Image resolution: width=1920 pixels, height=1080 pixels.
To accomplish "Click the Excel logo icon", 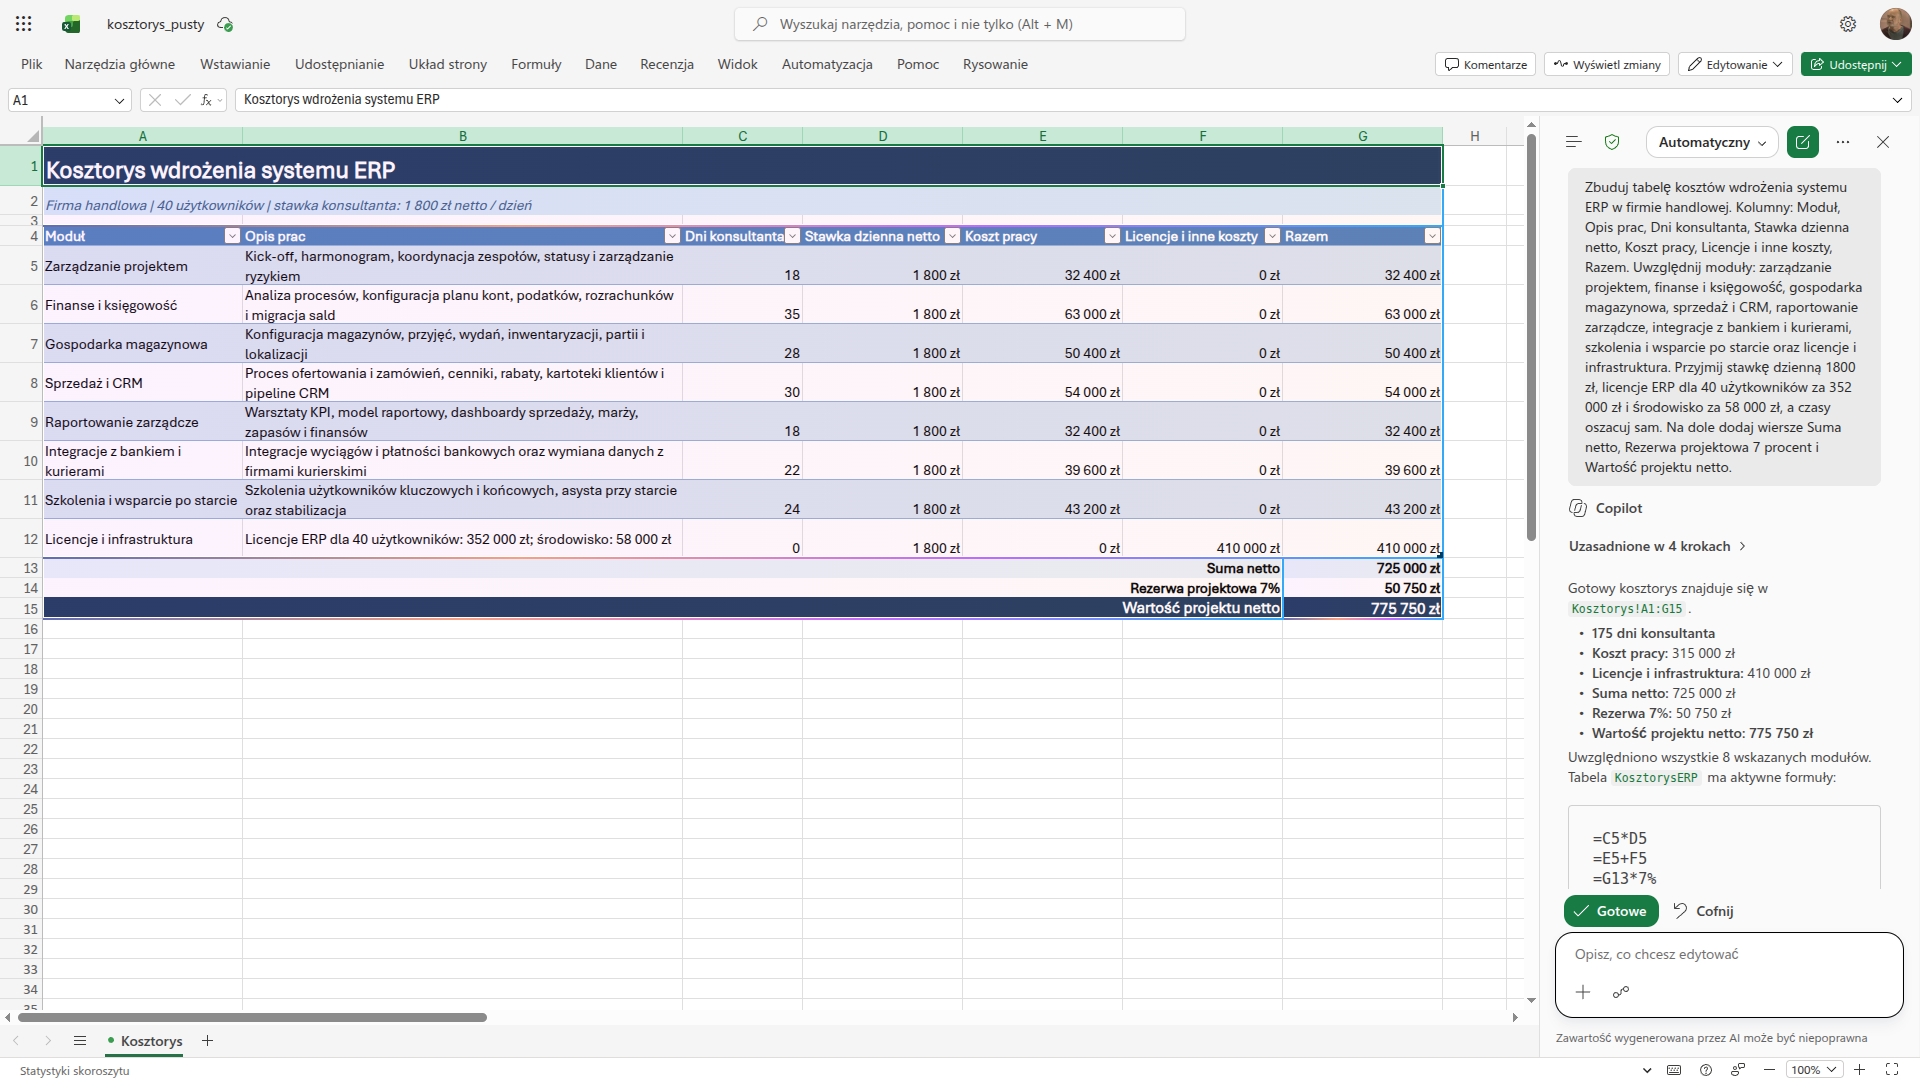I will (71, 24).
